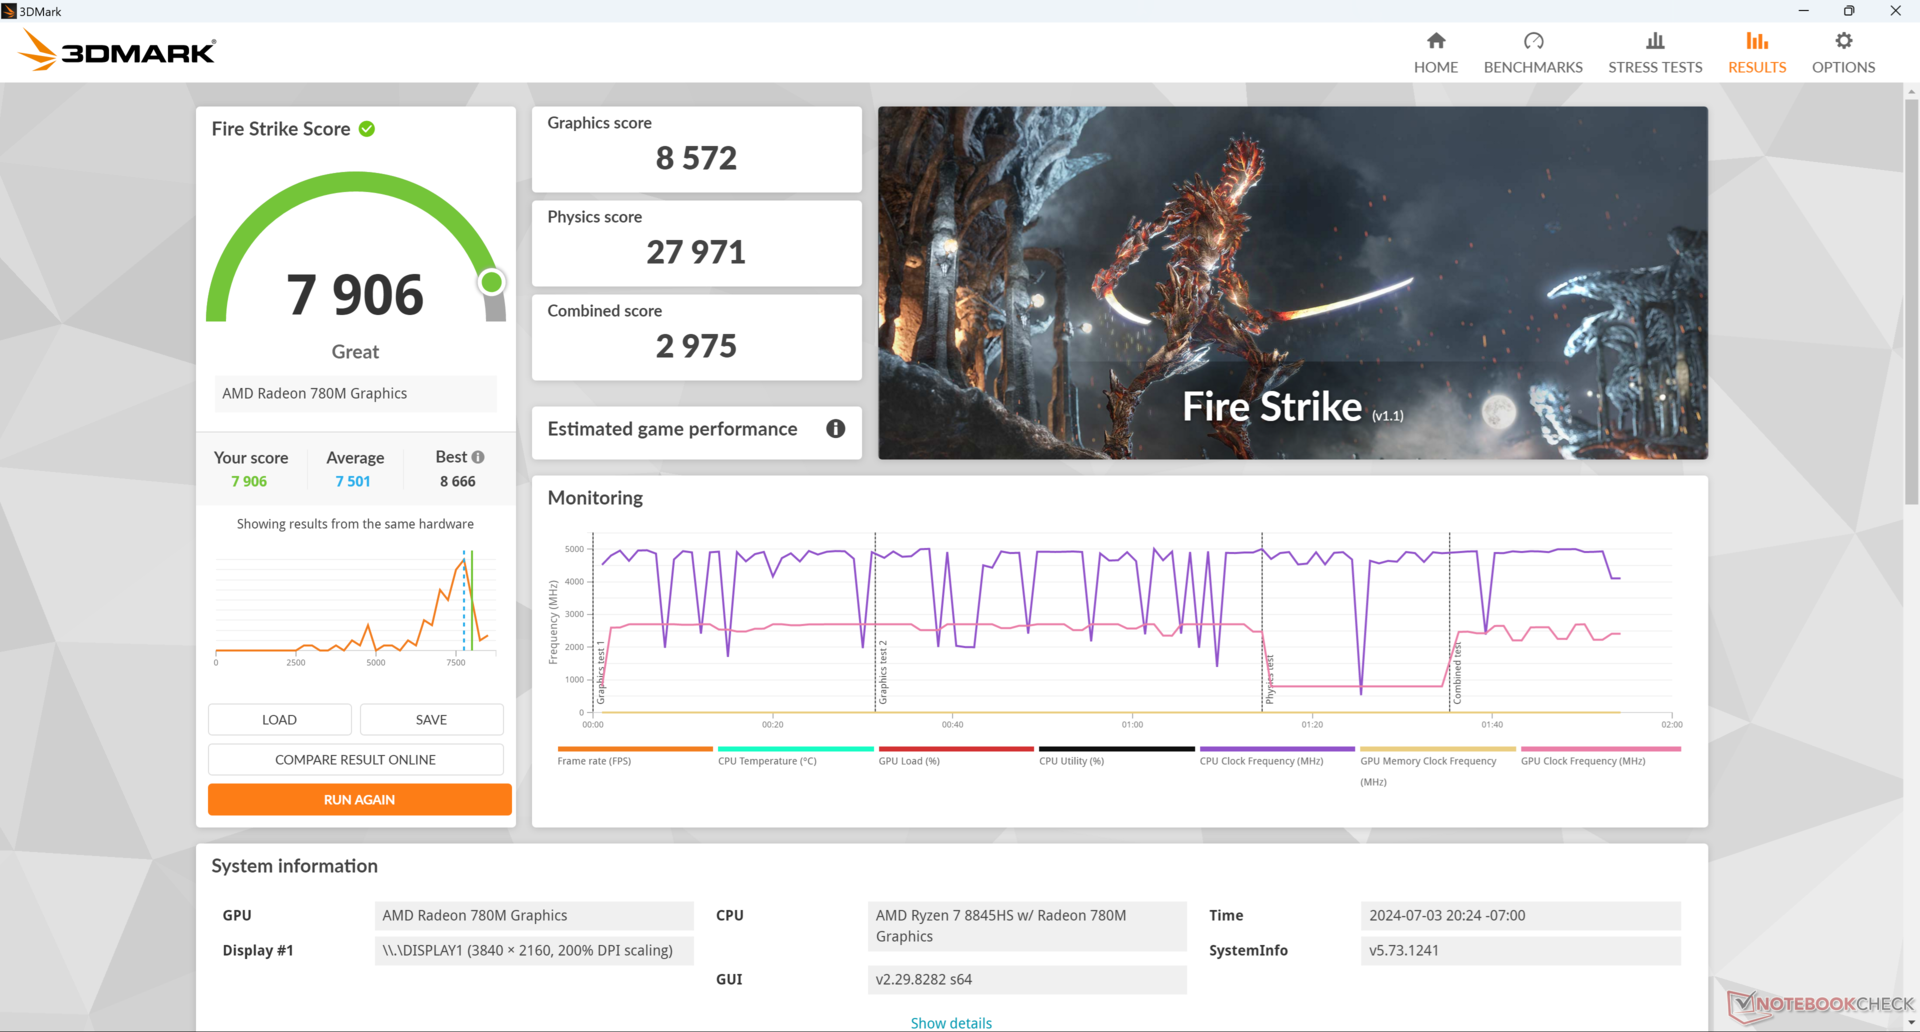Click the Combined score card

[x=696, y=337]
